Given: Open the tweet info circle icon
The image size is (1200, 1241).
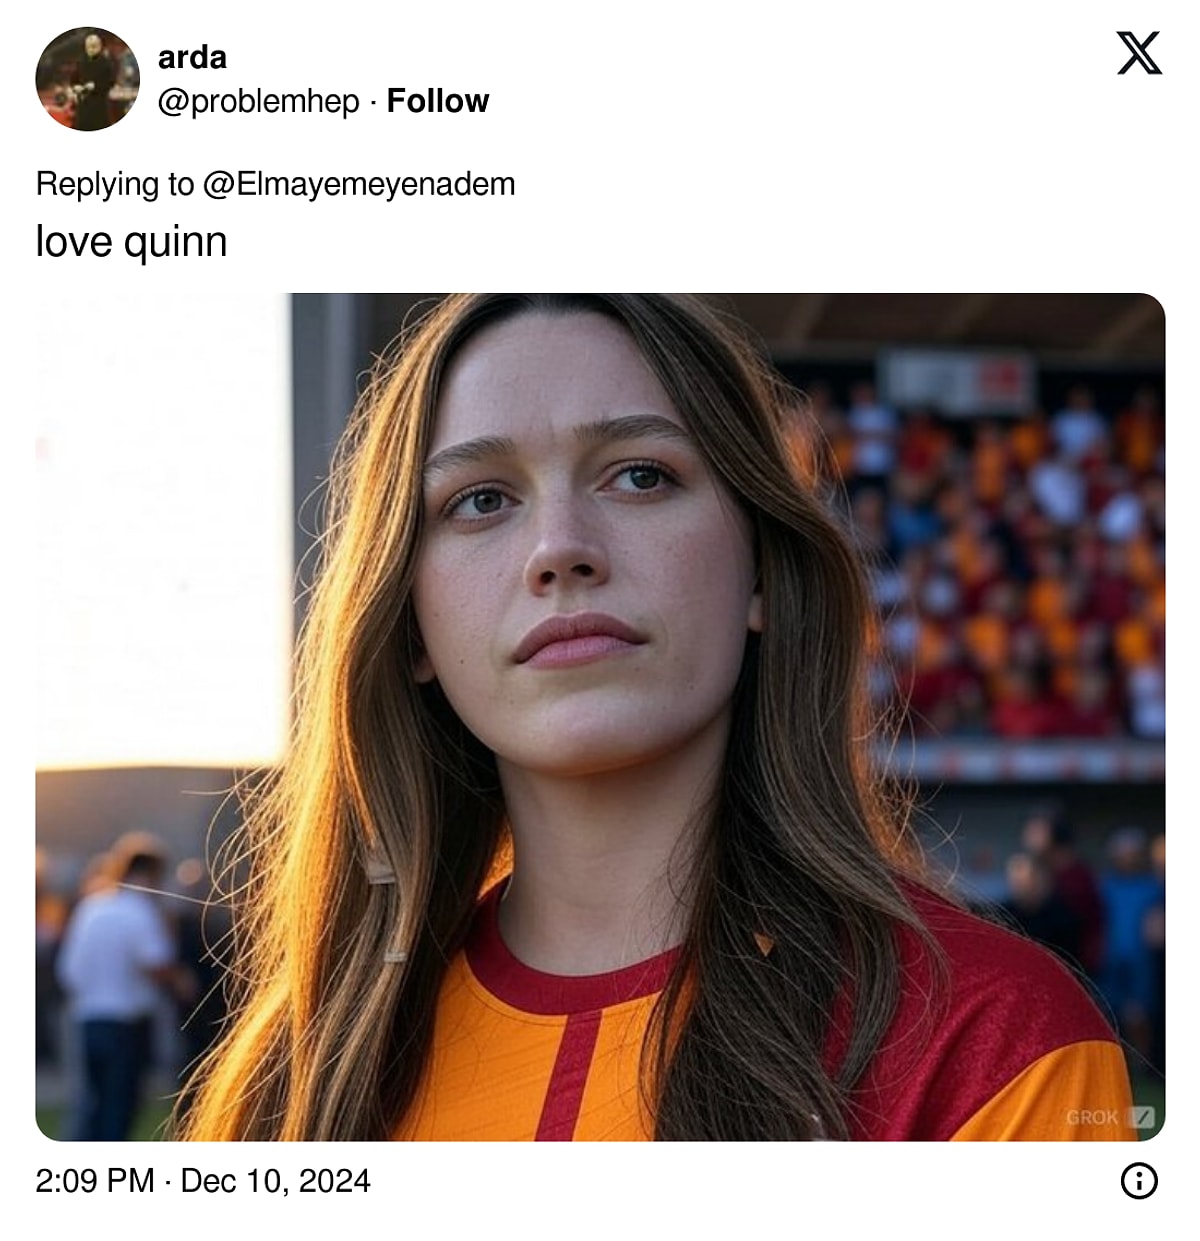Looking at the screenshot, I should pos(1139,1181).
